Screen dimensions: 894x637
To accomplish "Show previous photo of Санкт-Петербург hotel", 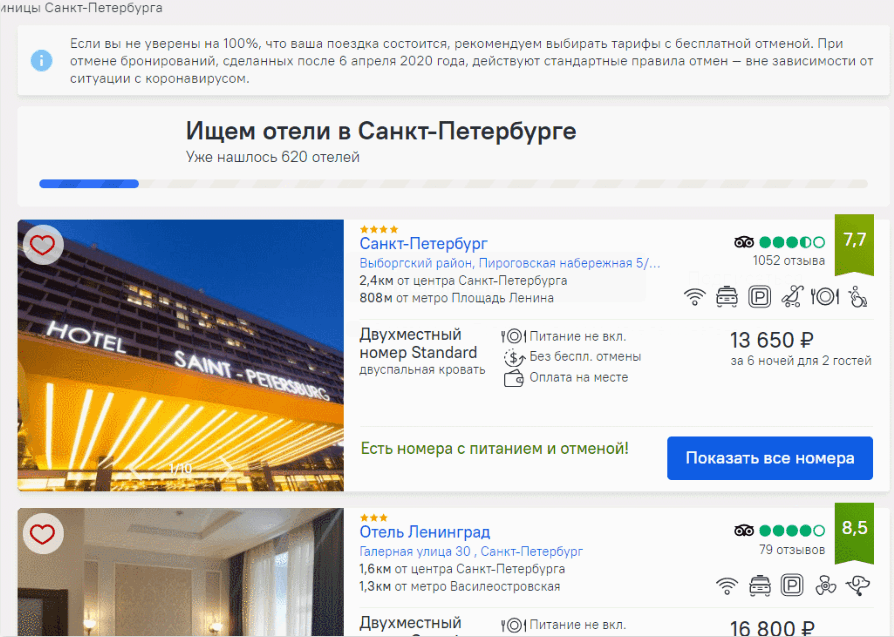I will [134, 468].
